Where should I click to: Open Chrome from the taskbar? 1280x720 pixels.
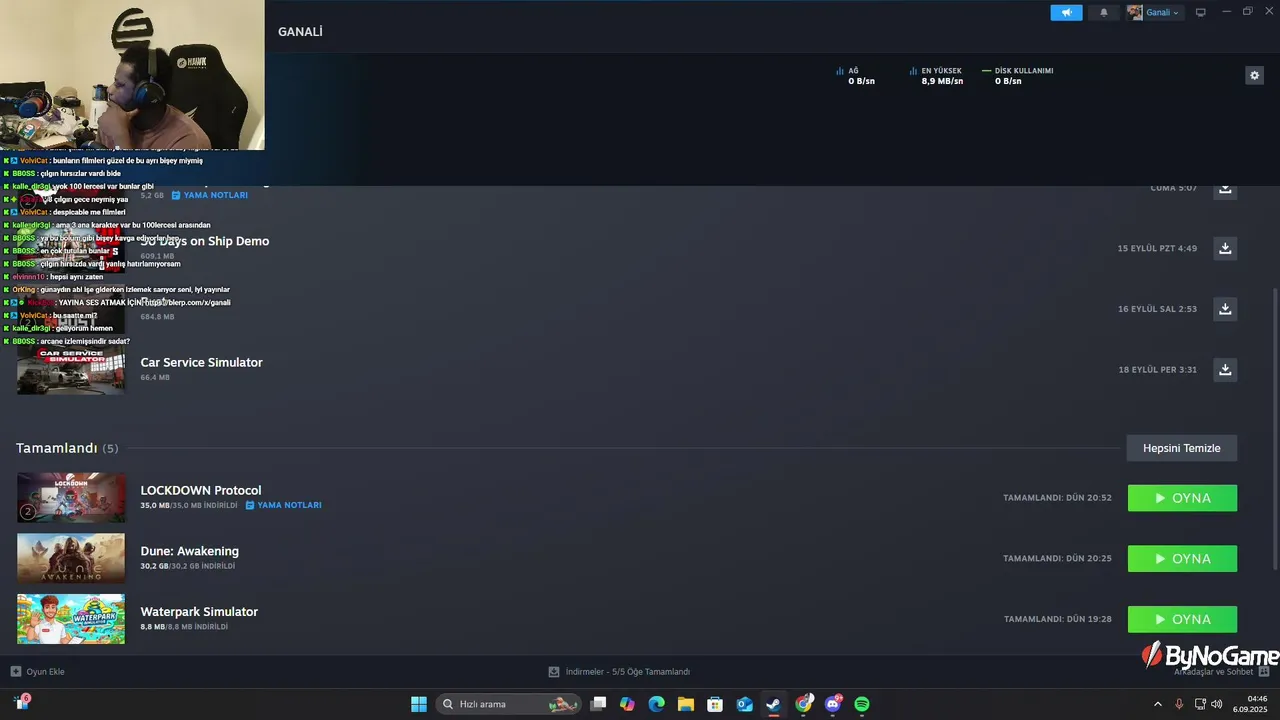804,704
